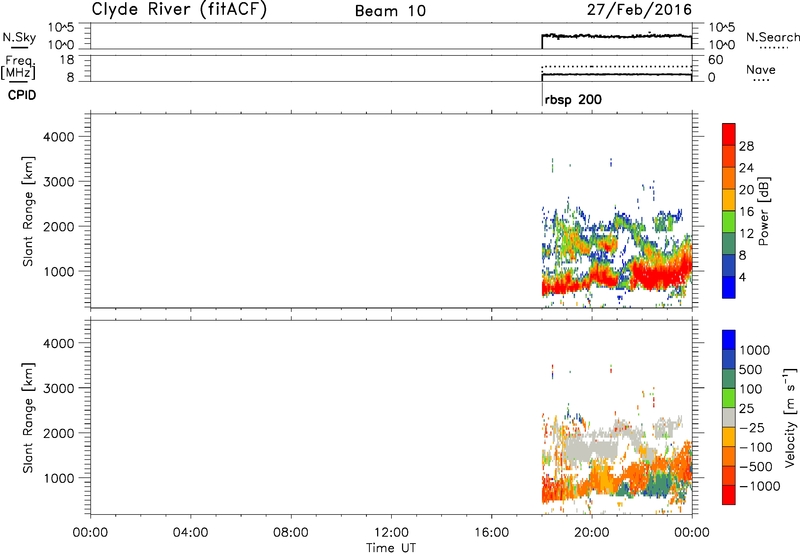Click the '3000' tick on velocity panel axis
The height and width of the screenshot is (554, 800).
59,388
